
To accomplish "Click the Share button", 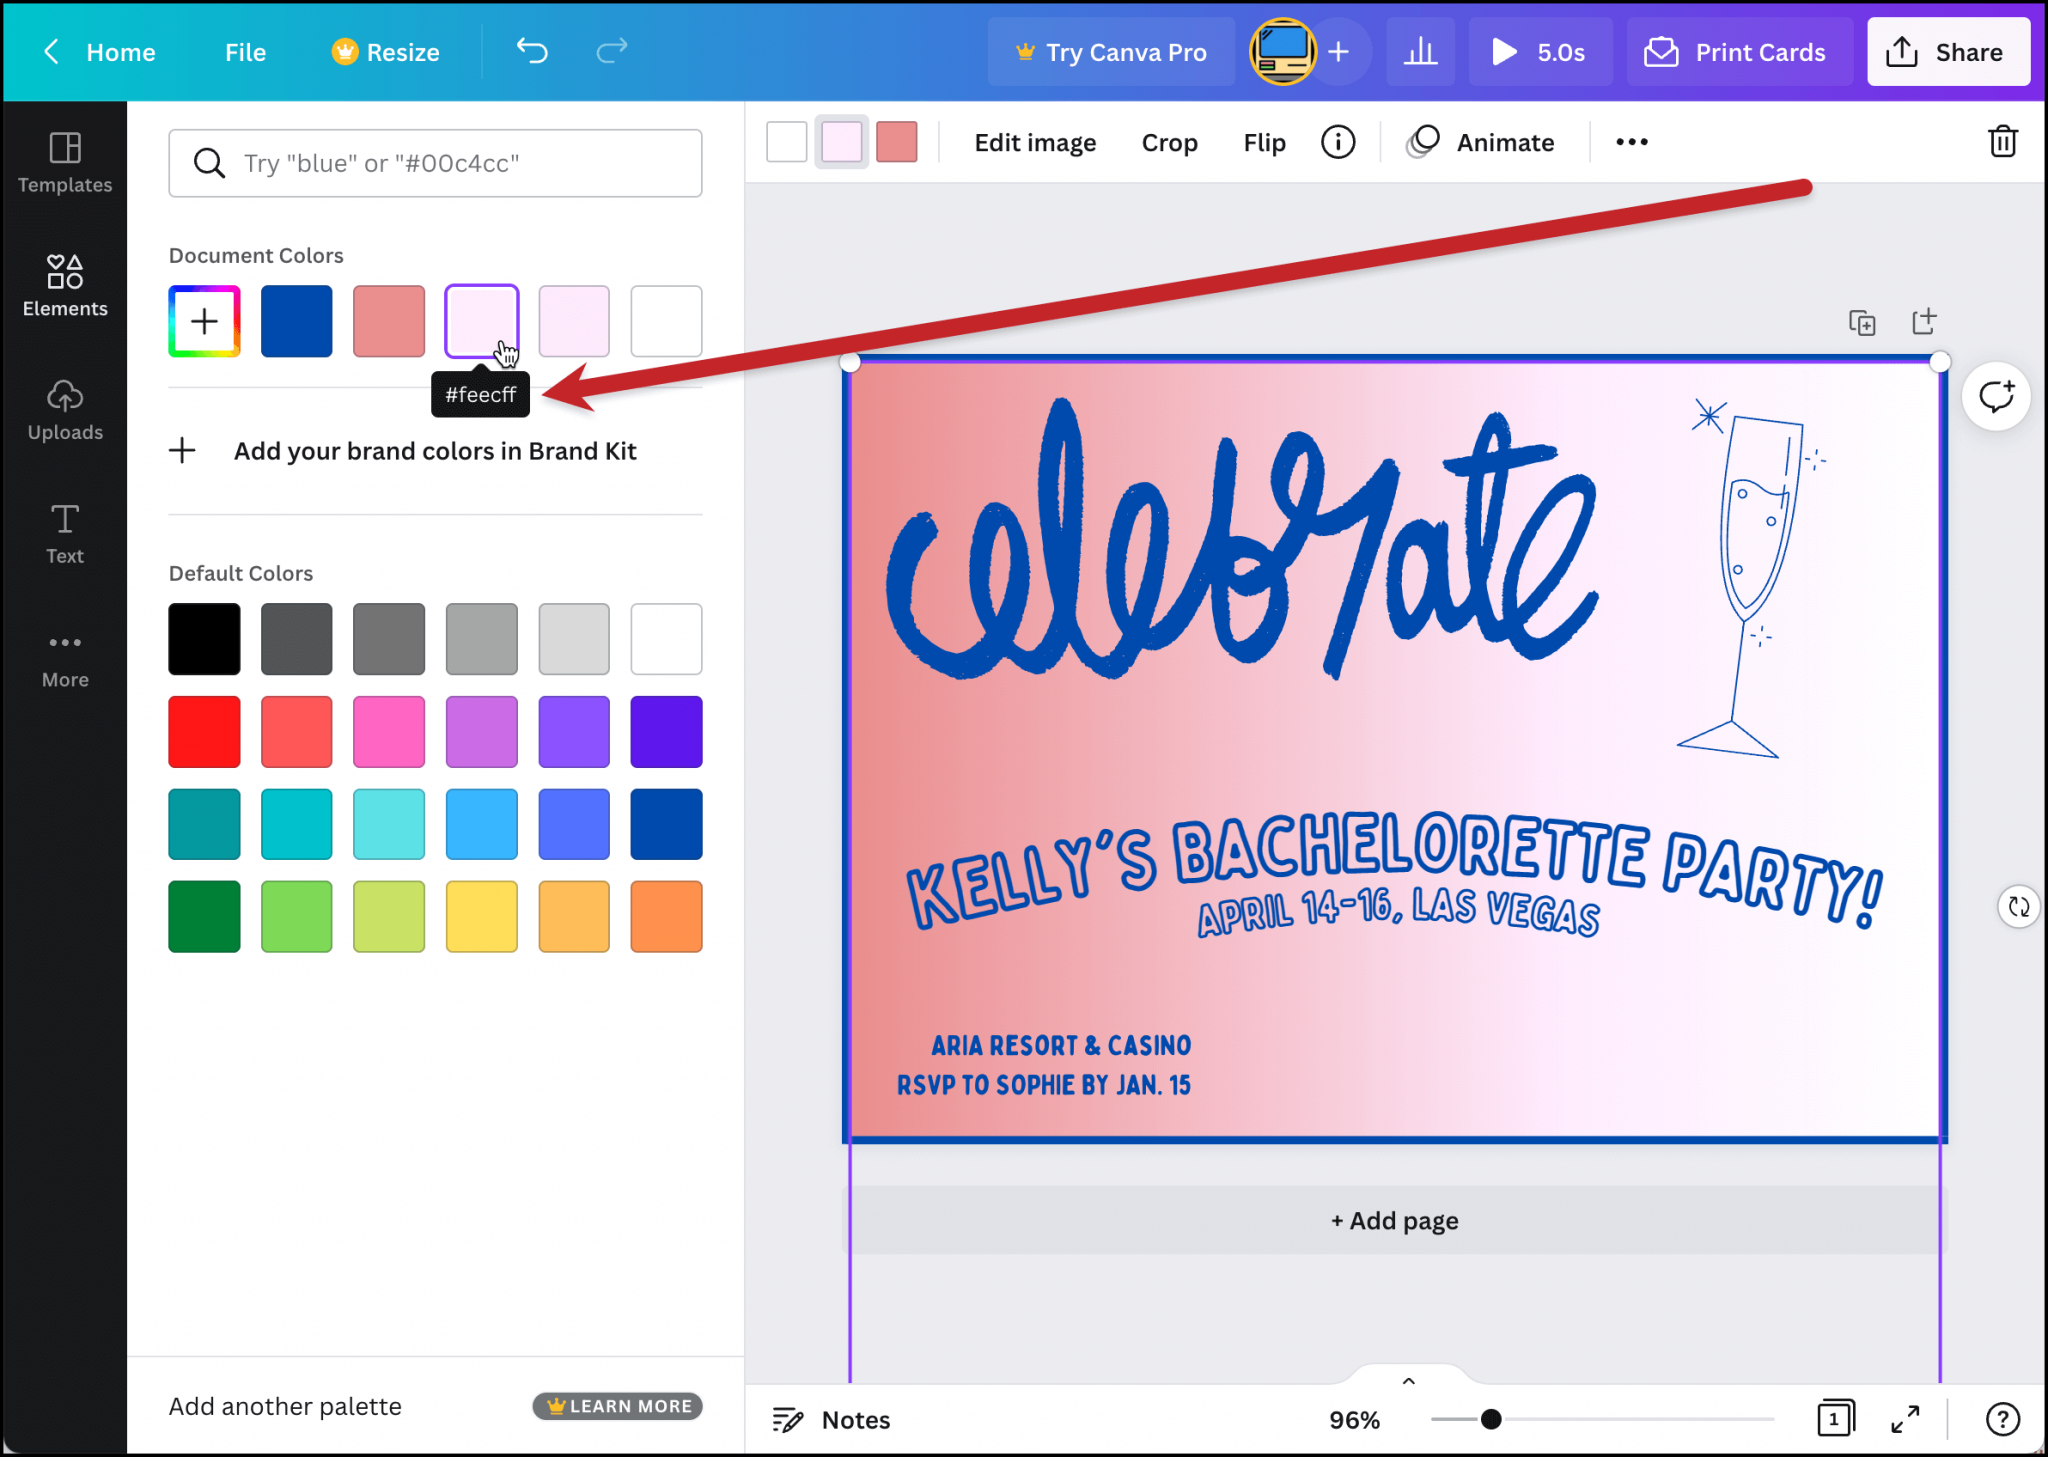I will (1947, 52).
